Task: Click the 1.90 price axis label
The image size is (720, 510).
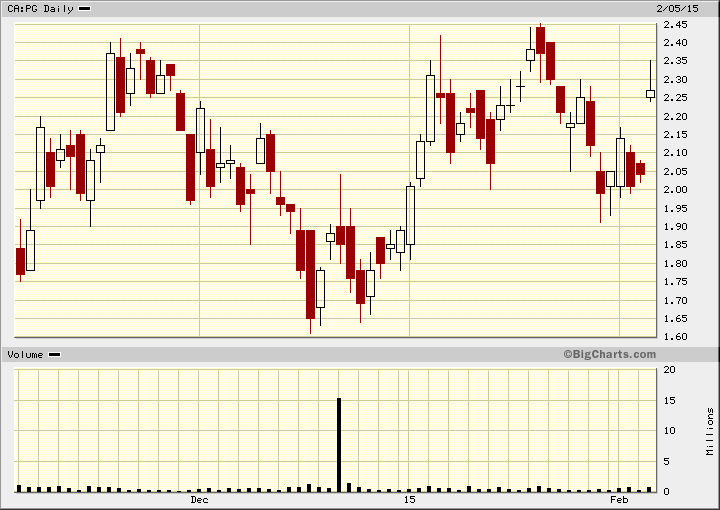Action: pyautogui.click(x=675, y=227)
